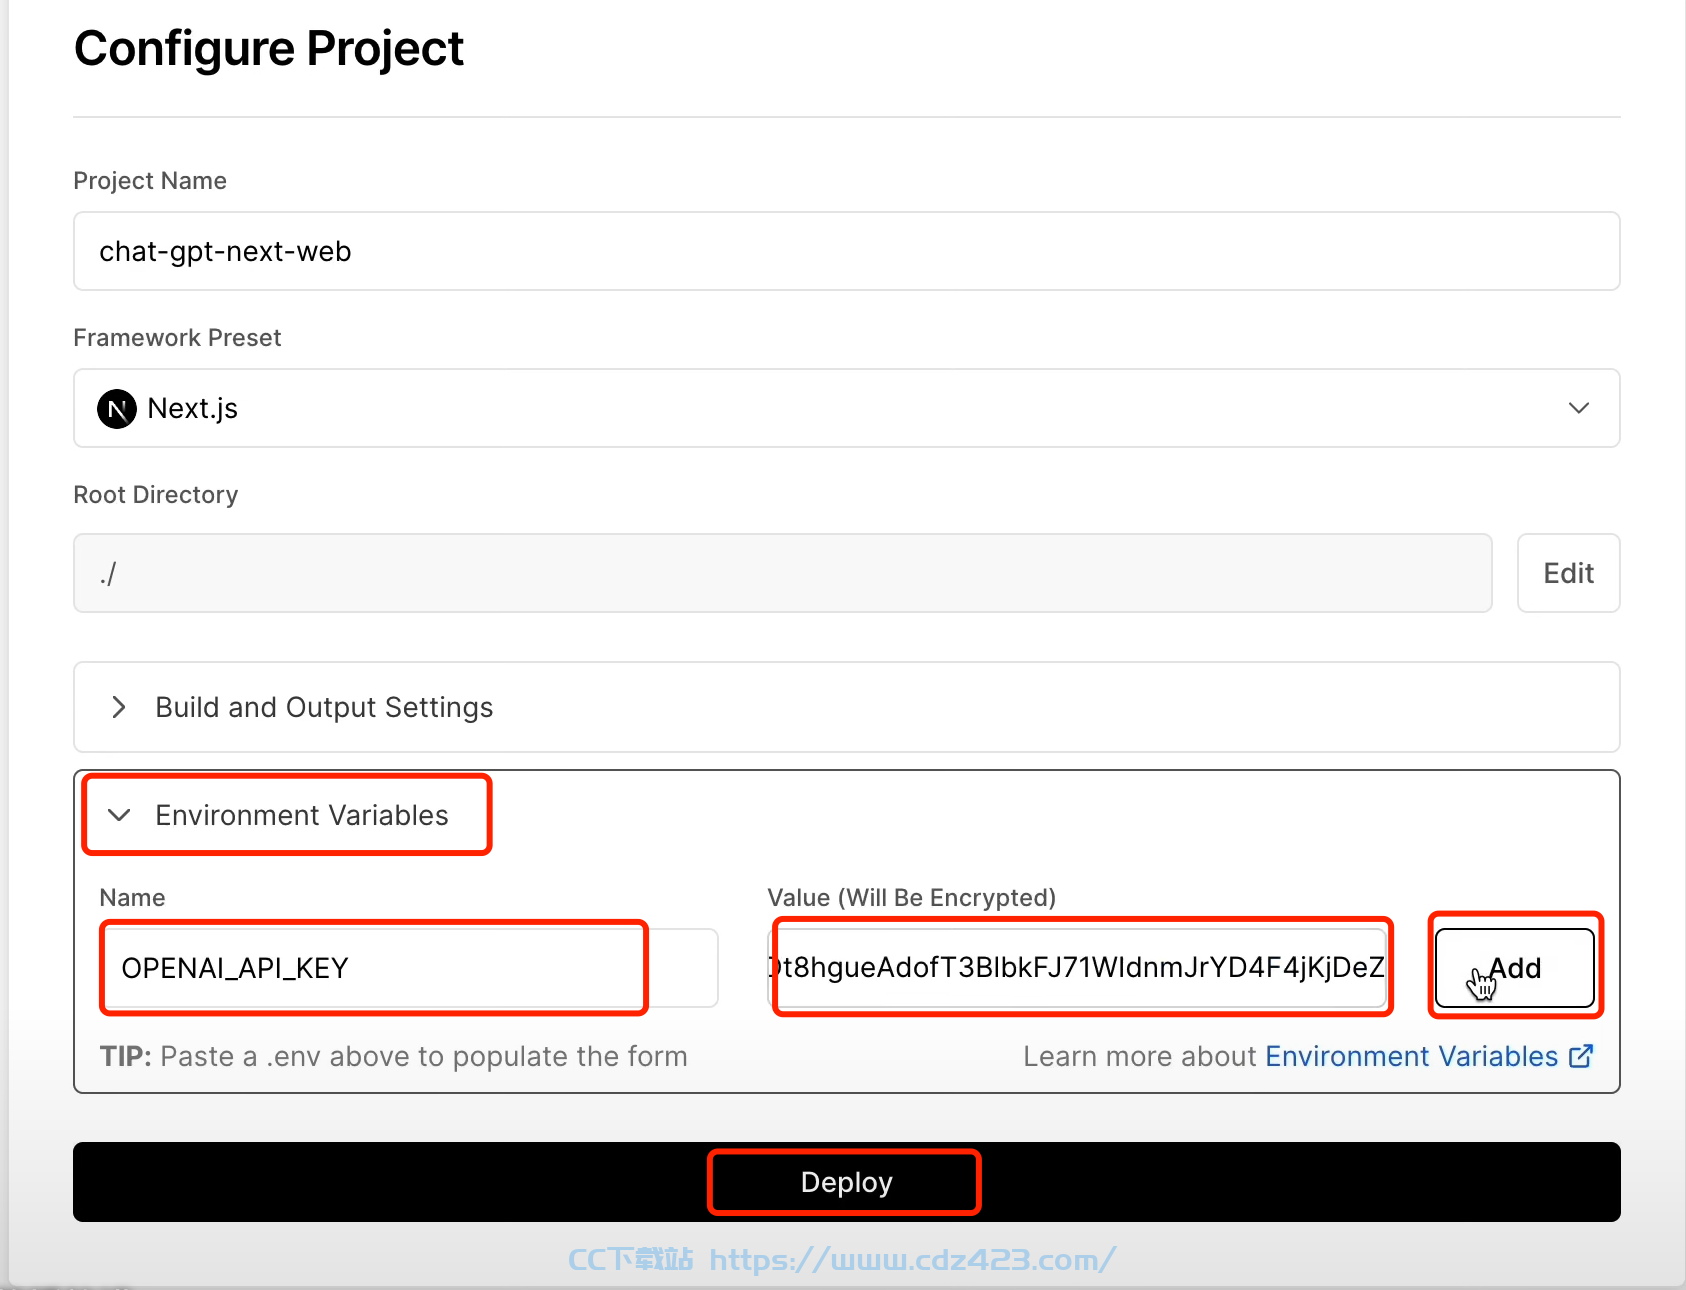Click the environment variable Name field
The height and width of the screenshot is (1290, 1686).
tap(409, 968)
